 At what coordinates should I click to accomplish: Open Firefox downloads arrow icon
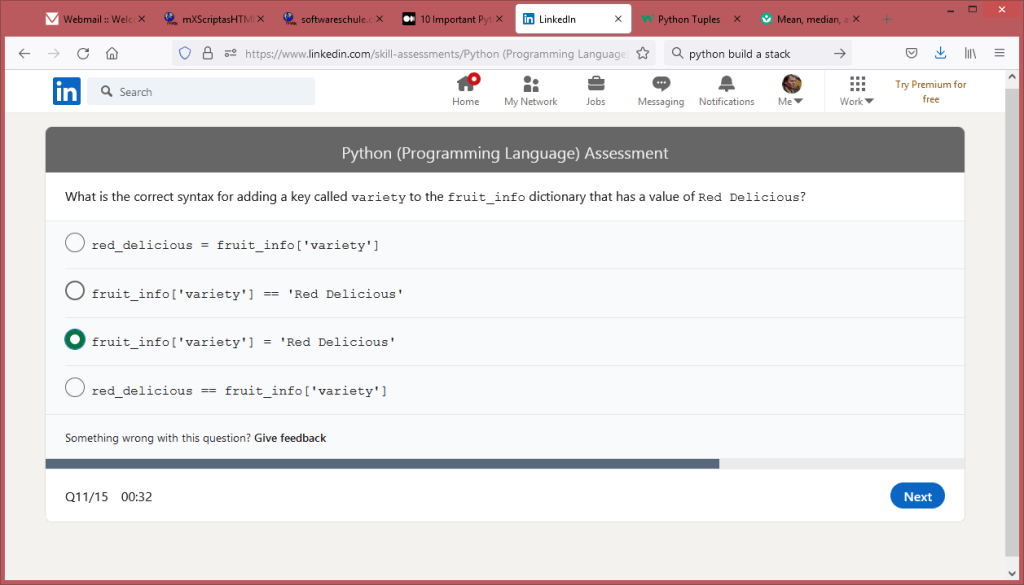pos(941,54)
